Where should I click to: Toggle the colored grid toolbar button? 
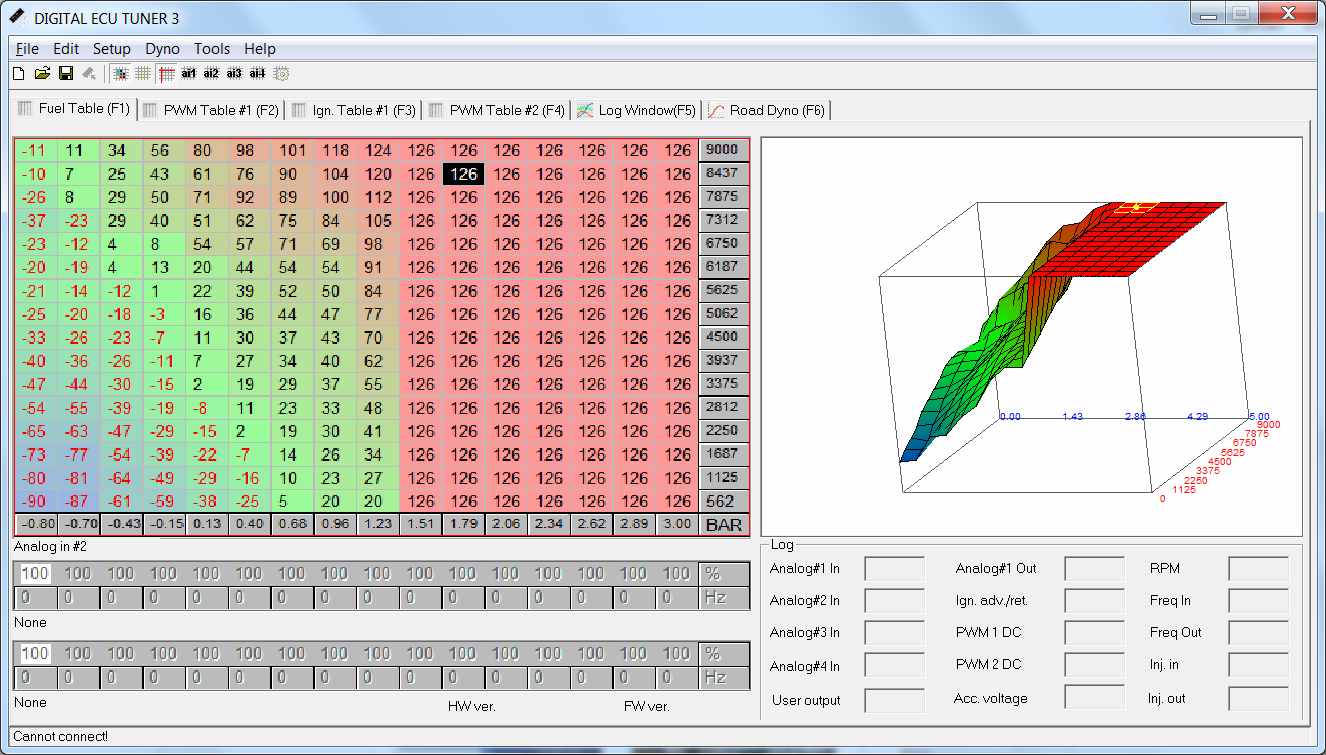pos(120,73)
